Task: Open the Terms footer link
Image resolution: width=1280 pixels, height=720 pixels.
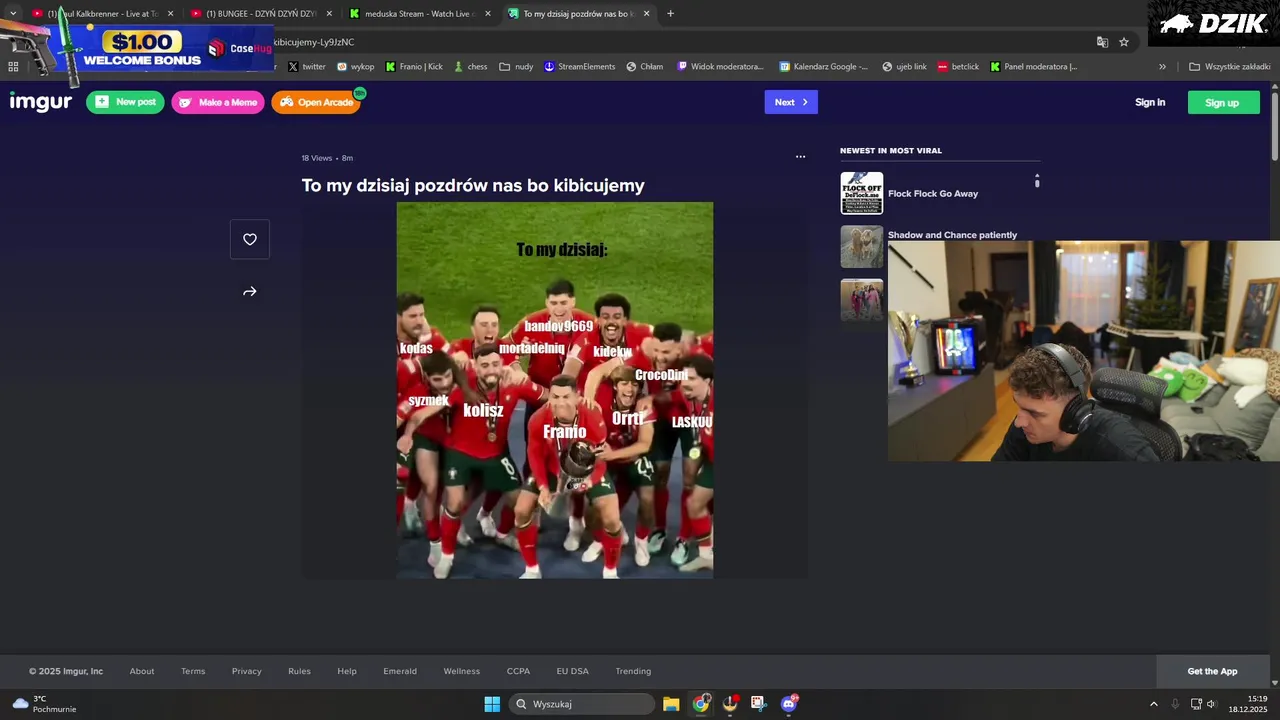Action: [193, 671]
